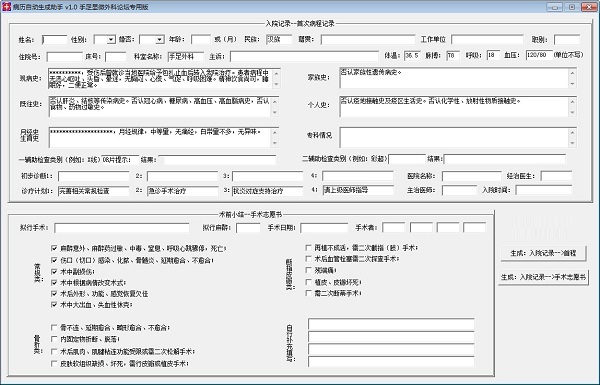Enable the 再植不成活 checkbox
Viewport: 600px width, 385px height.
tap(308, 248)
